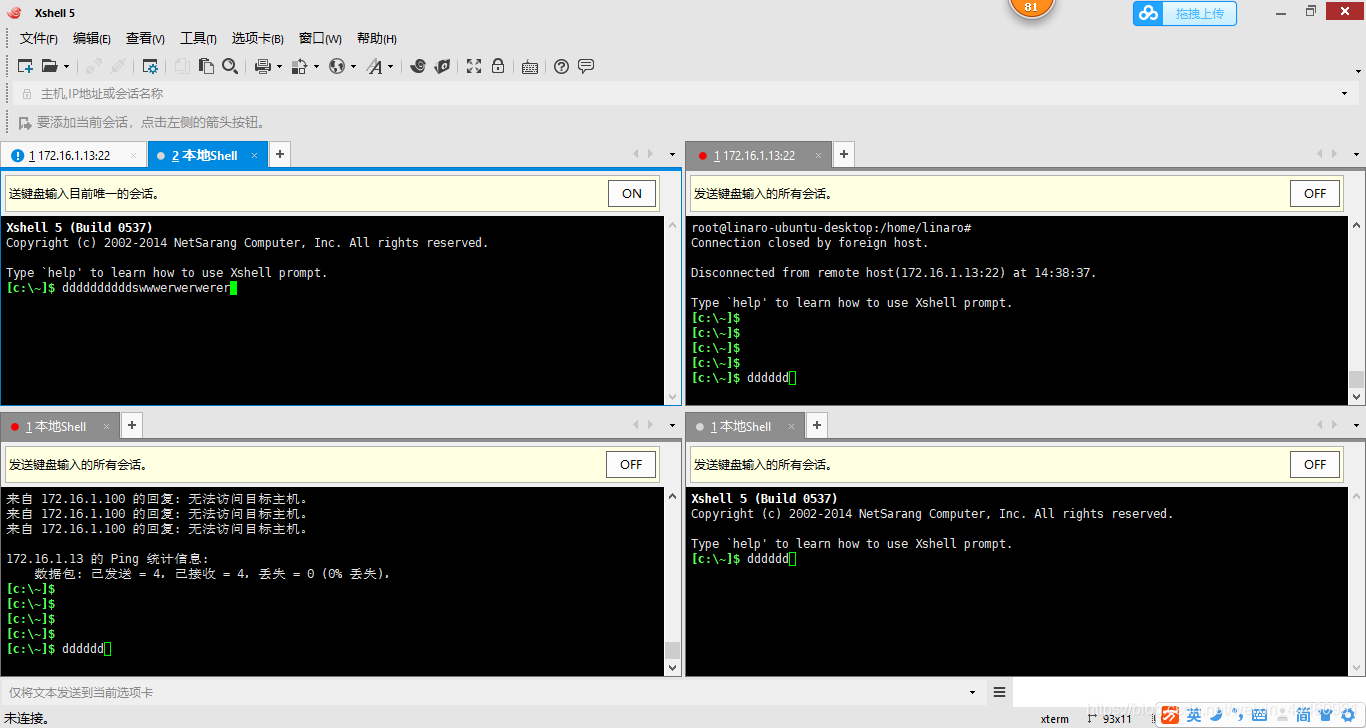Screen dimensions: 1366x728
Task: Open dropdown arrow next to Open folder icon
Action: pos(66,67)
